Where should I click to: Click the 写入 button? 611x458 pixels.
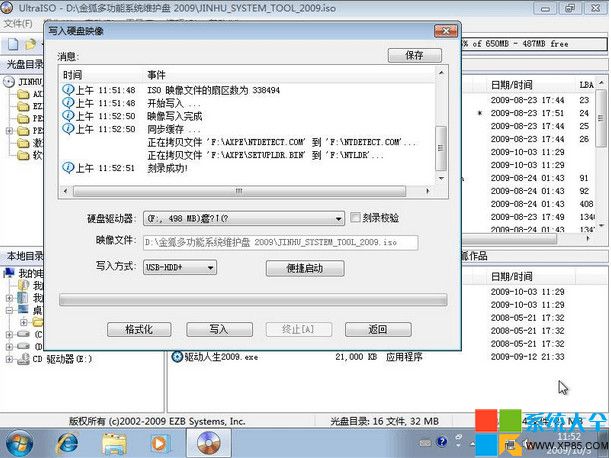pos(219,329)
